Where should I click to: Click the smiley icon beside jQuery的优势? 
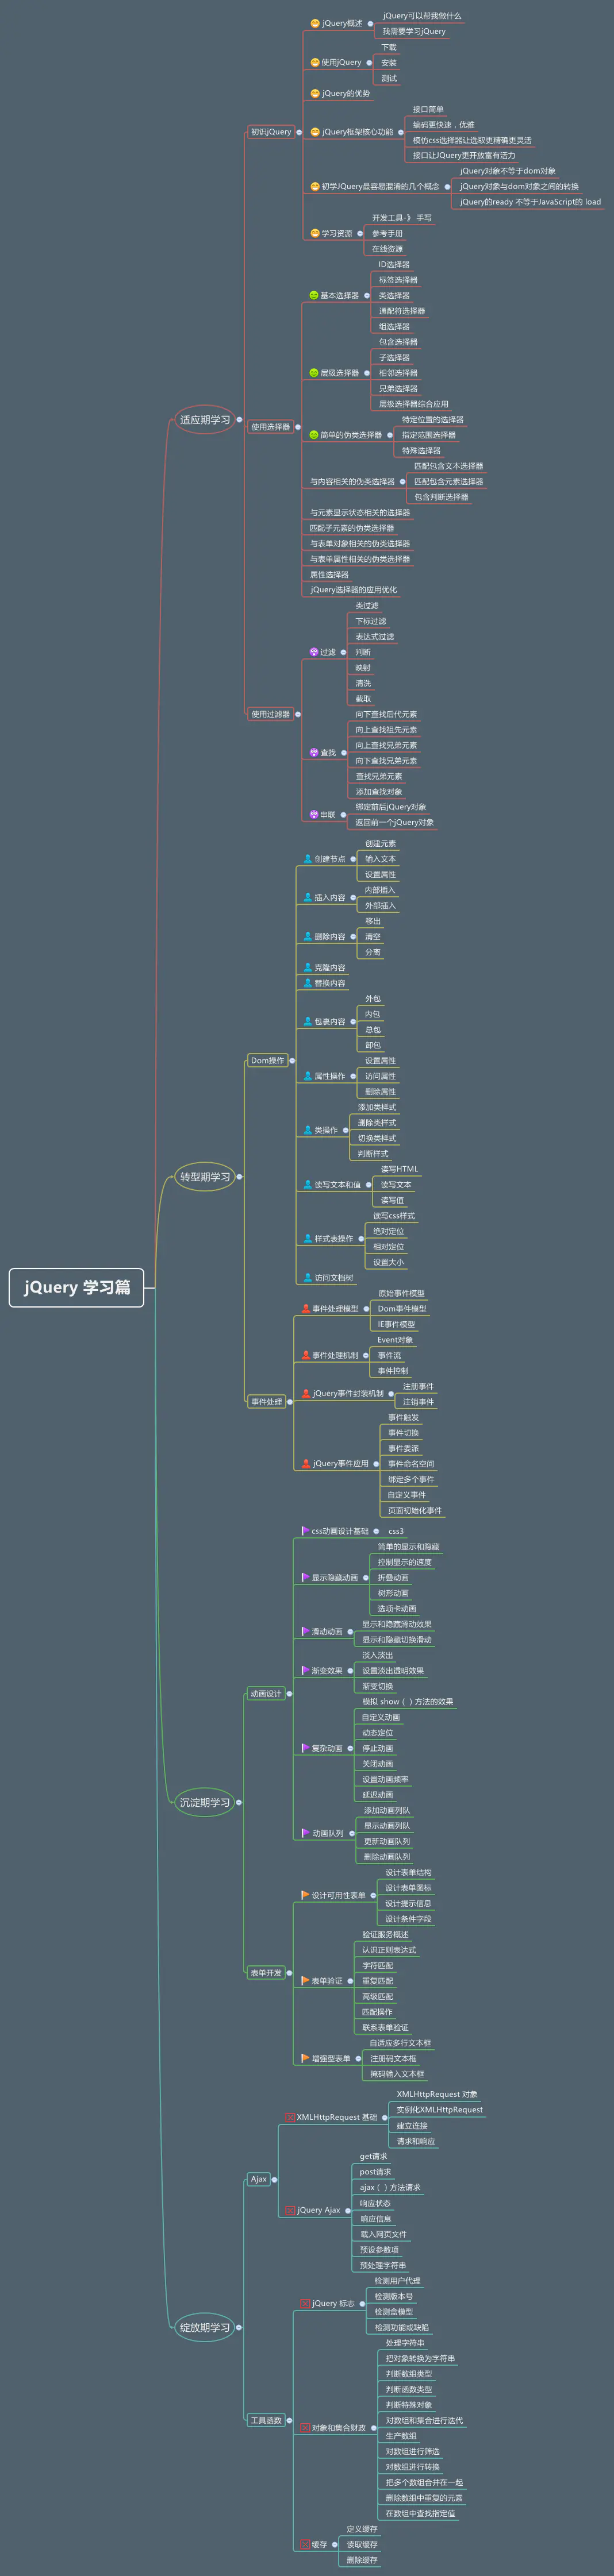coord(315,93)
